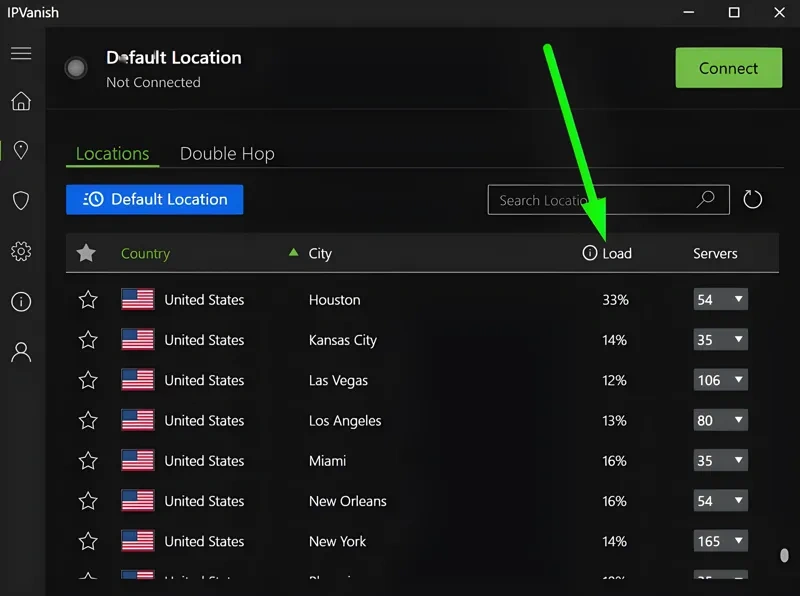Minimize the IPVanish window
This screenshot has width=800, height=596.
[x=689, y=12]
